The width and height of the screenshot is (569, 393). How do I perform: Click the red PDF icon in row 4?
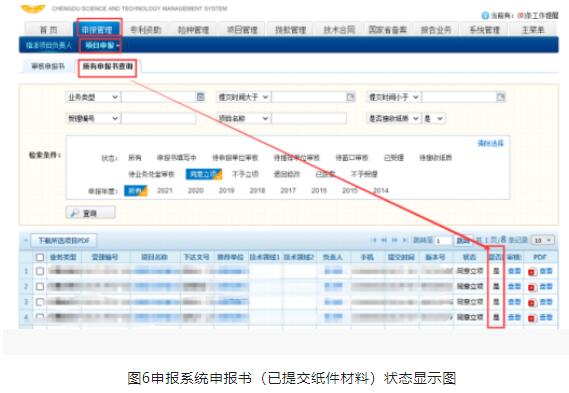tap(532, 318)
